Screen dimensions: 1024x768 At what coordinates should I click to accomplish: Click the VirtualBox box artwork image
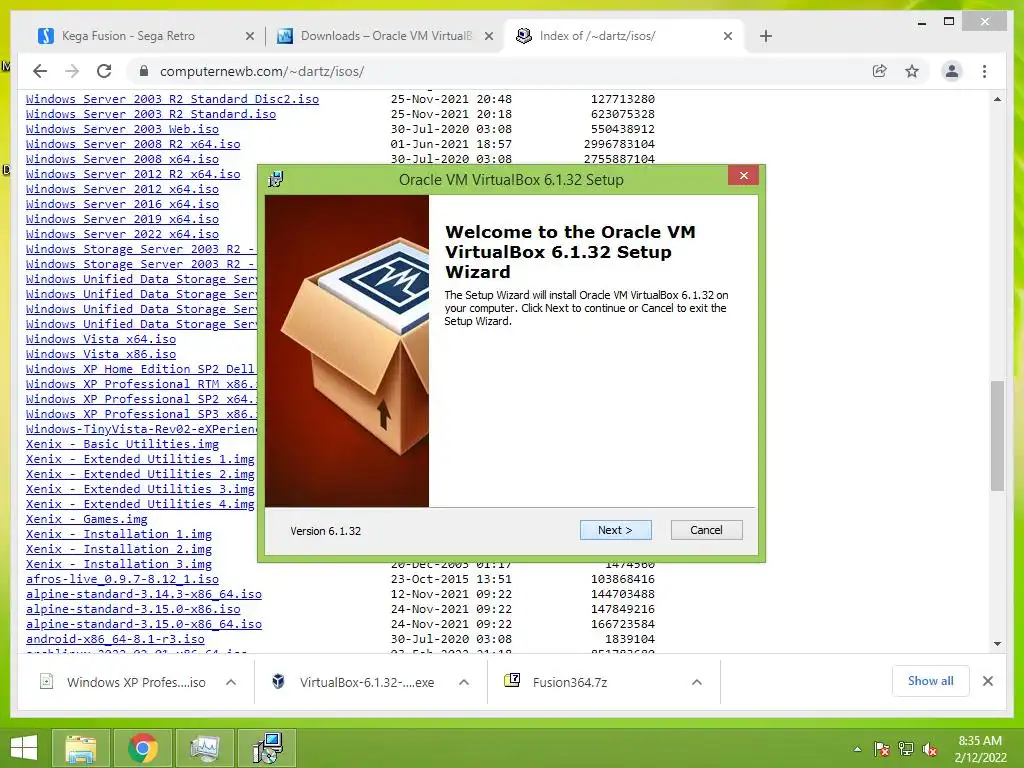(x=347, y=351)
